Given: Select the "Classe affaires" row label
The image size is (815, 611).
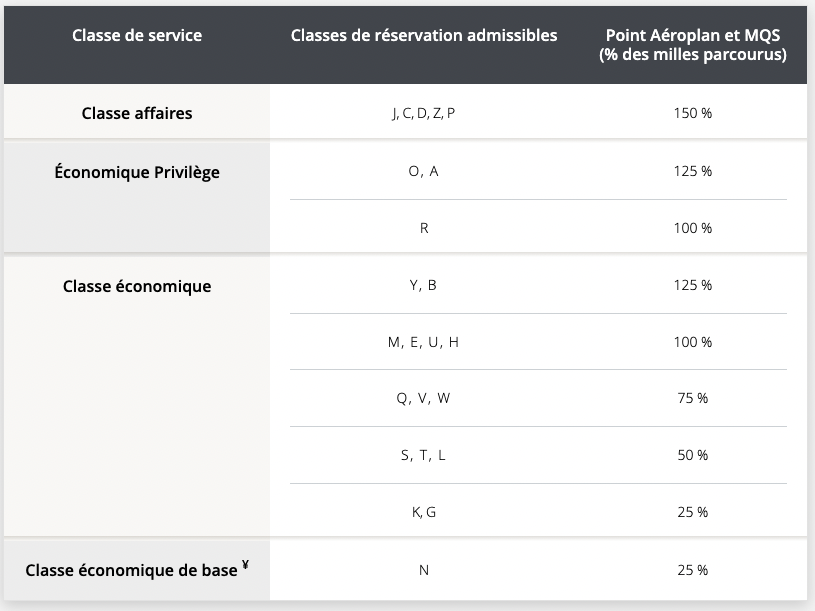Looking at the screenshot, I should pos(137,113).
